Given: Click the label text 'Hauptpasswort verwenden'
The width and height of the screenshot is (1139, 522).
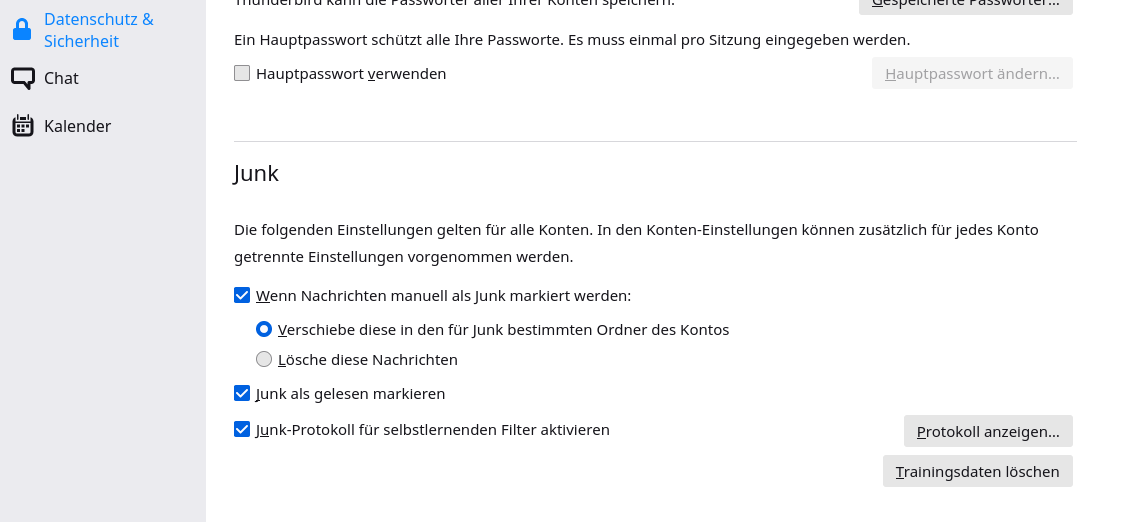Looking at the screenshot, I should (351, 73).
